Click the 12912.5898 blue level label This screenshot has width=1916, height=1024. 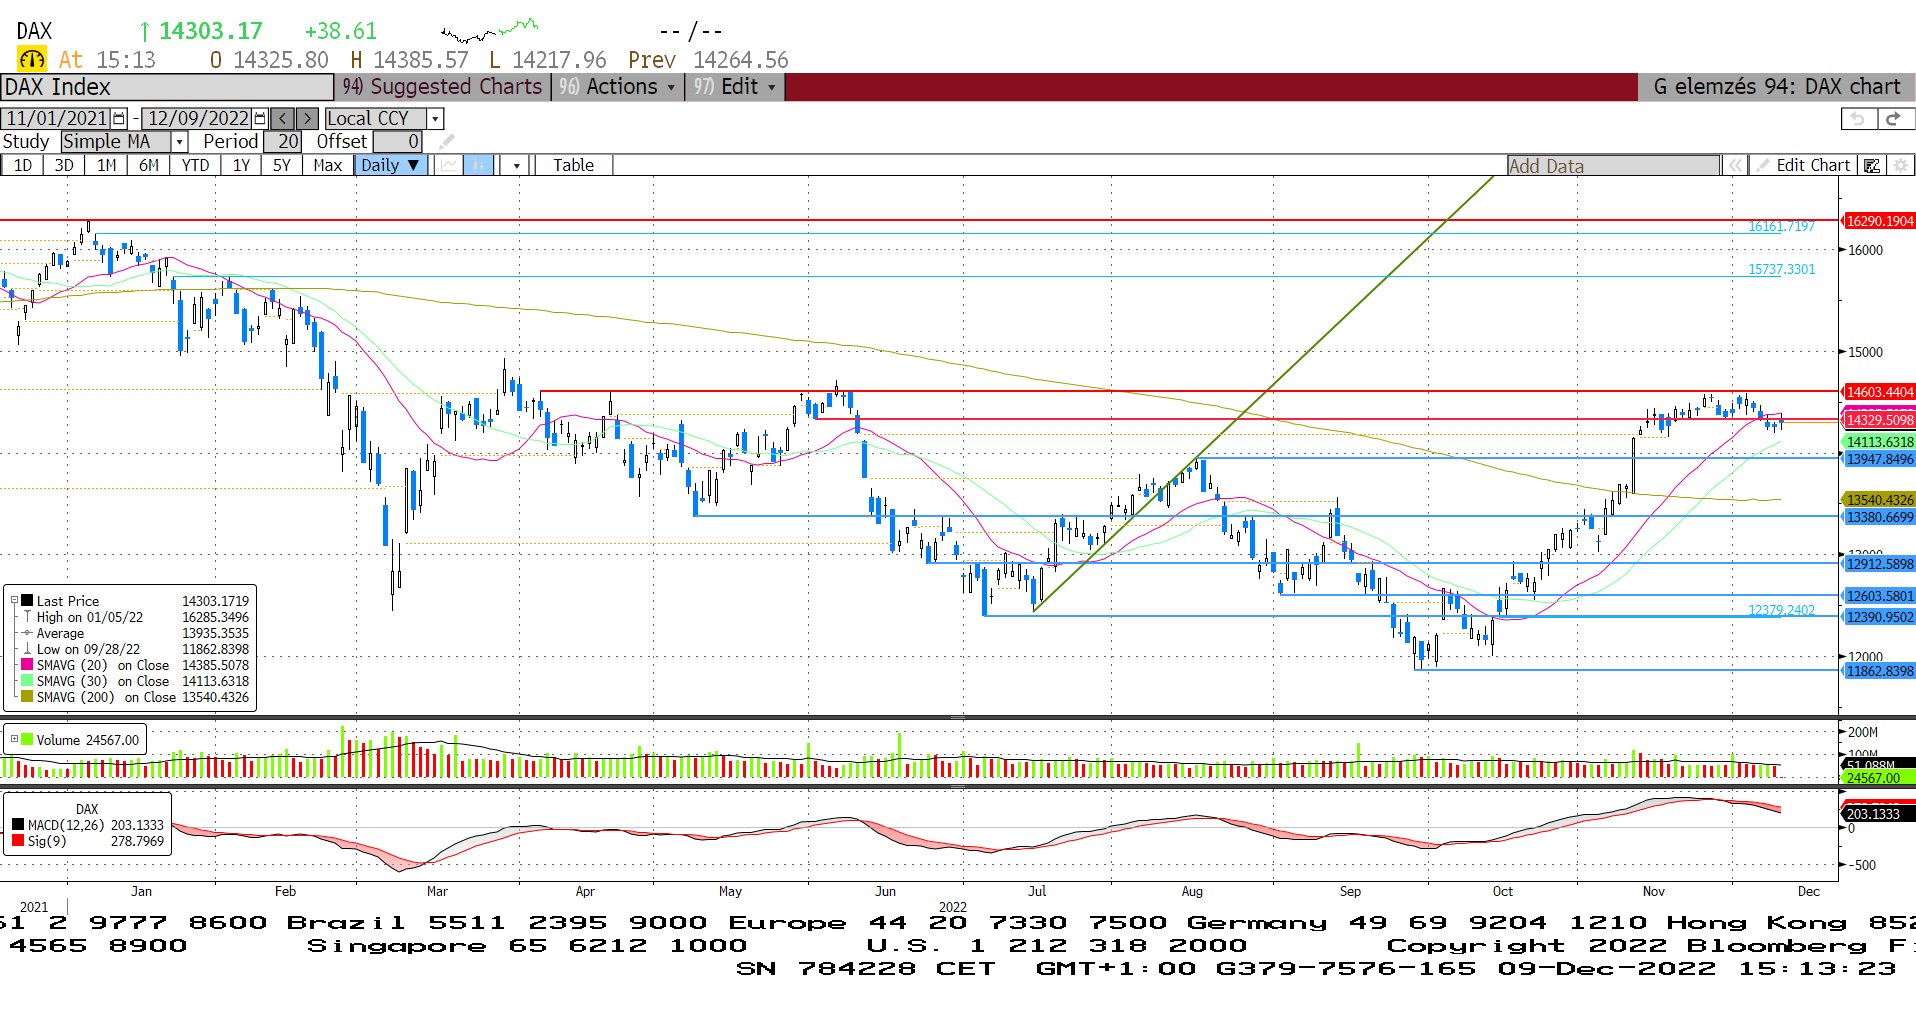[1879, 564]
